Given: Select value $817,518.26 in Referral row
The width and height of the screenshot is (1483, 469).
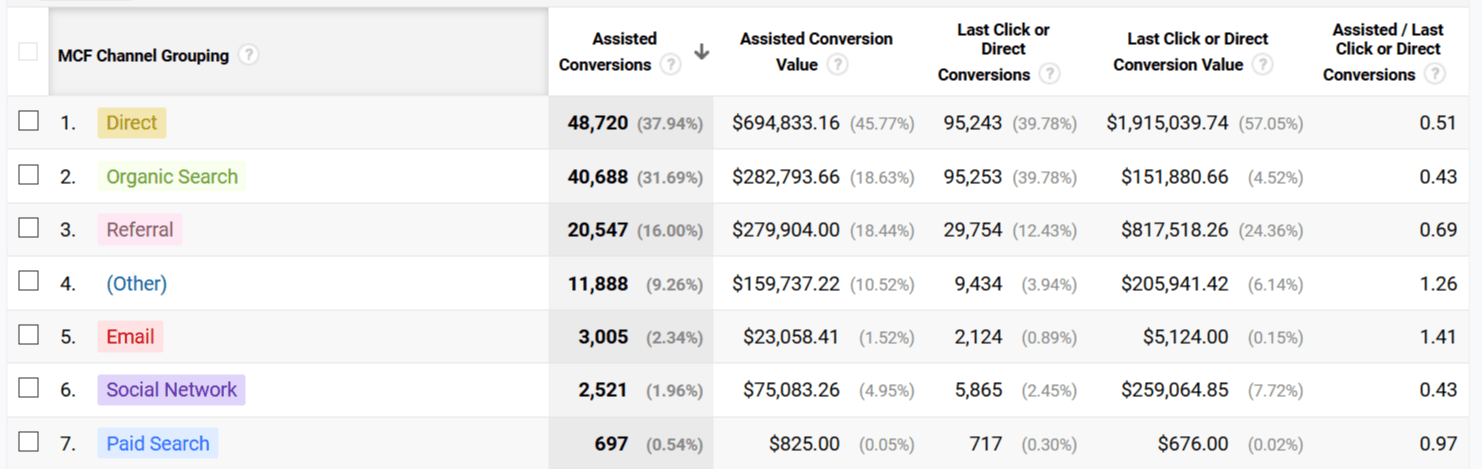Looking at the screenshot, I should (1174, 230).
